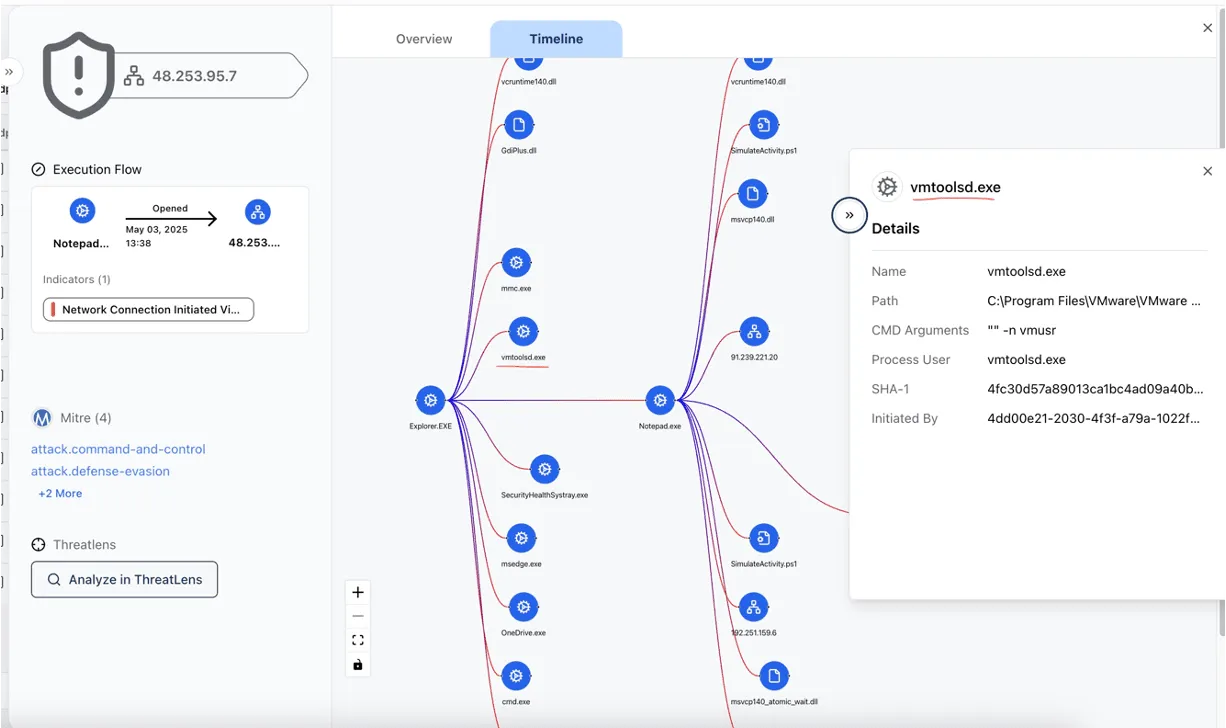This screenshot has width=1226, height=728.
Task: Open the Timeline tab
Action: pos(556,39)
